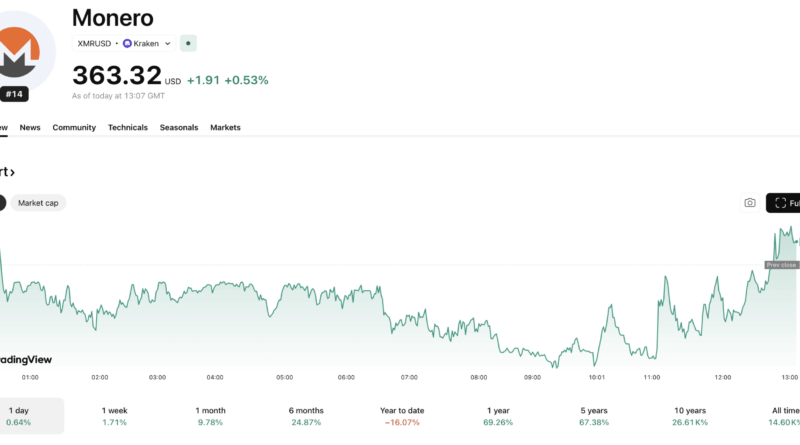This screenshot has height=445, width=800.
Task: Go to the Seasonals tab
Action: (179, 128)
